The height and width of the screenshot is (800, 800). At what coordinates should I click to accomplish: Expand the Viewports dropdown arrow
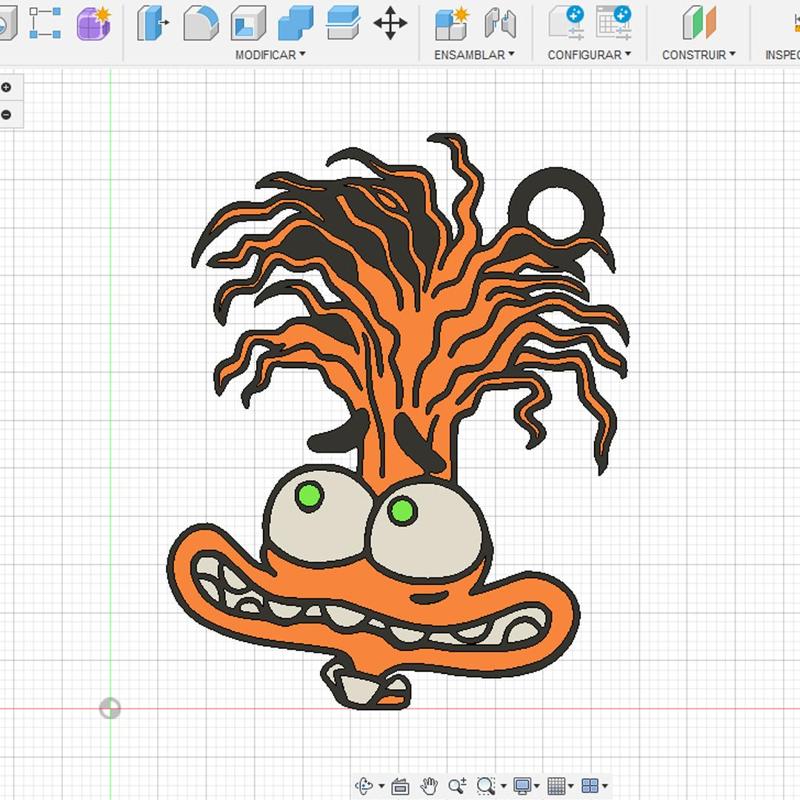click(605, 786)
